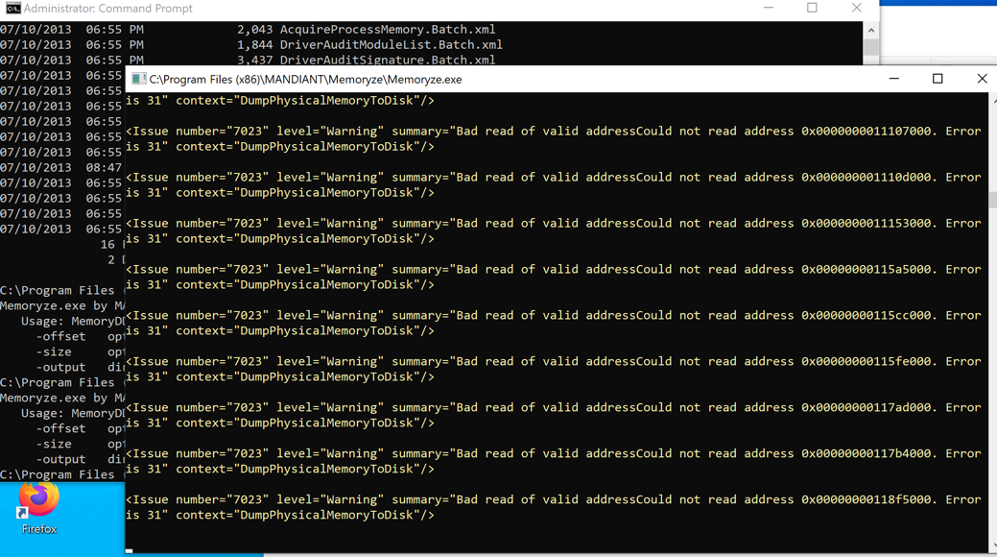The height and width of the screenshot is (558, 998).
Task: Click the 08:47 timestamp in Command Prompt
Action: (x=104, y=167)
